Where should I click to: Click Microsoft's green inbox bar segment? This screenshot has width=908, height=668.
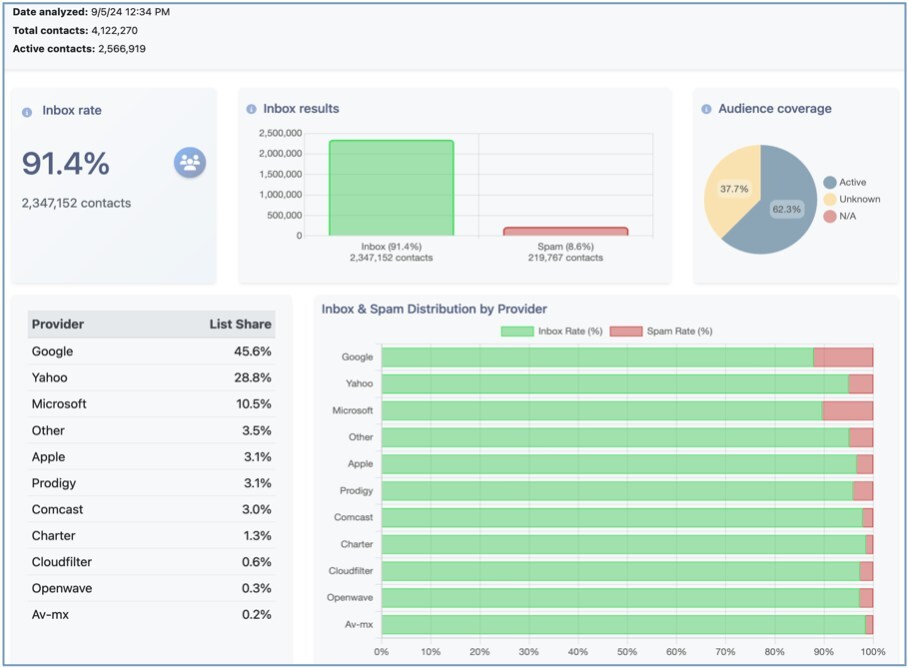coord(600,411)
